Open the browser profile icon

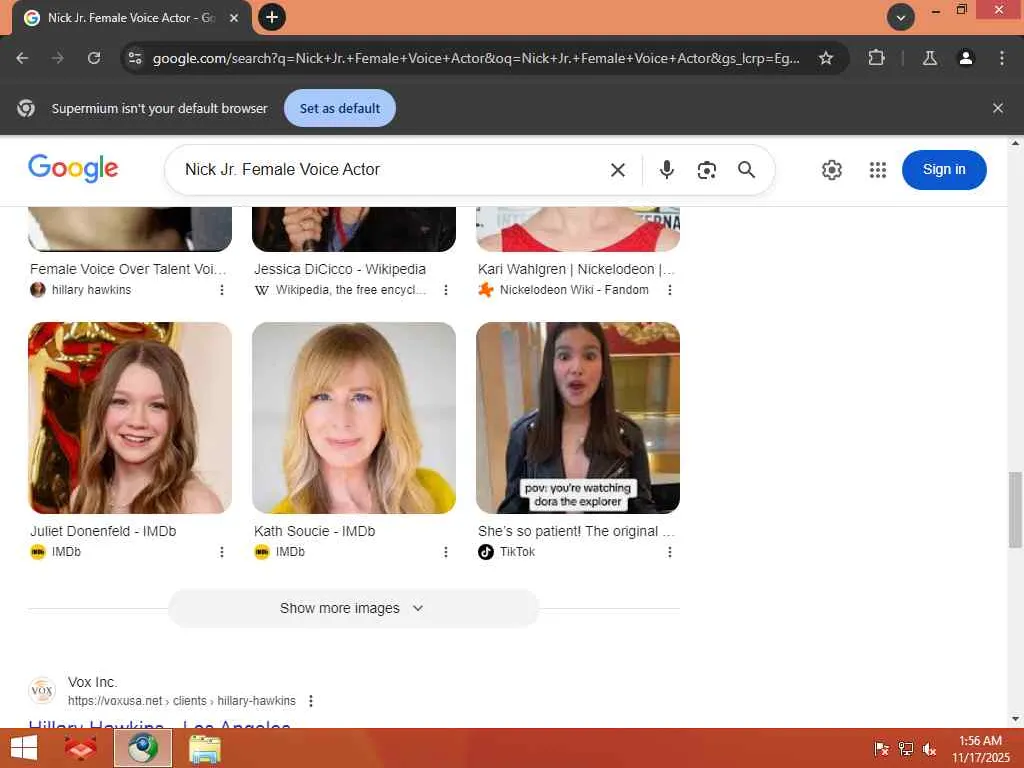[x=966, y=58]
